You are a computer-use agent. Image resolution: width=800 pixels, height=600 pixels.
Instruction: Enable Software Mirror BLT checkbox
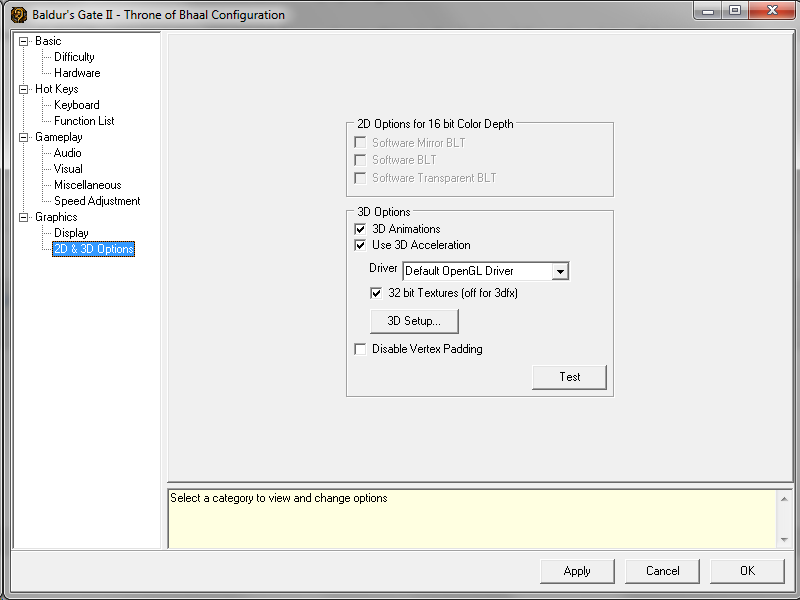(360, 142)
